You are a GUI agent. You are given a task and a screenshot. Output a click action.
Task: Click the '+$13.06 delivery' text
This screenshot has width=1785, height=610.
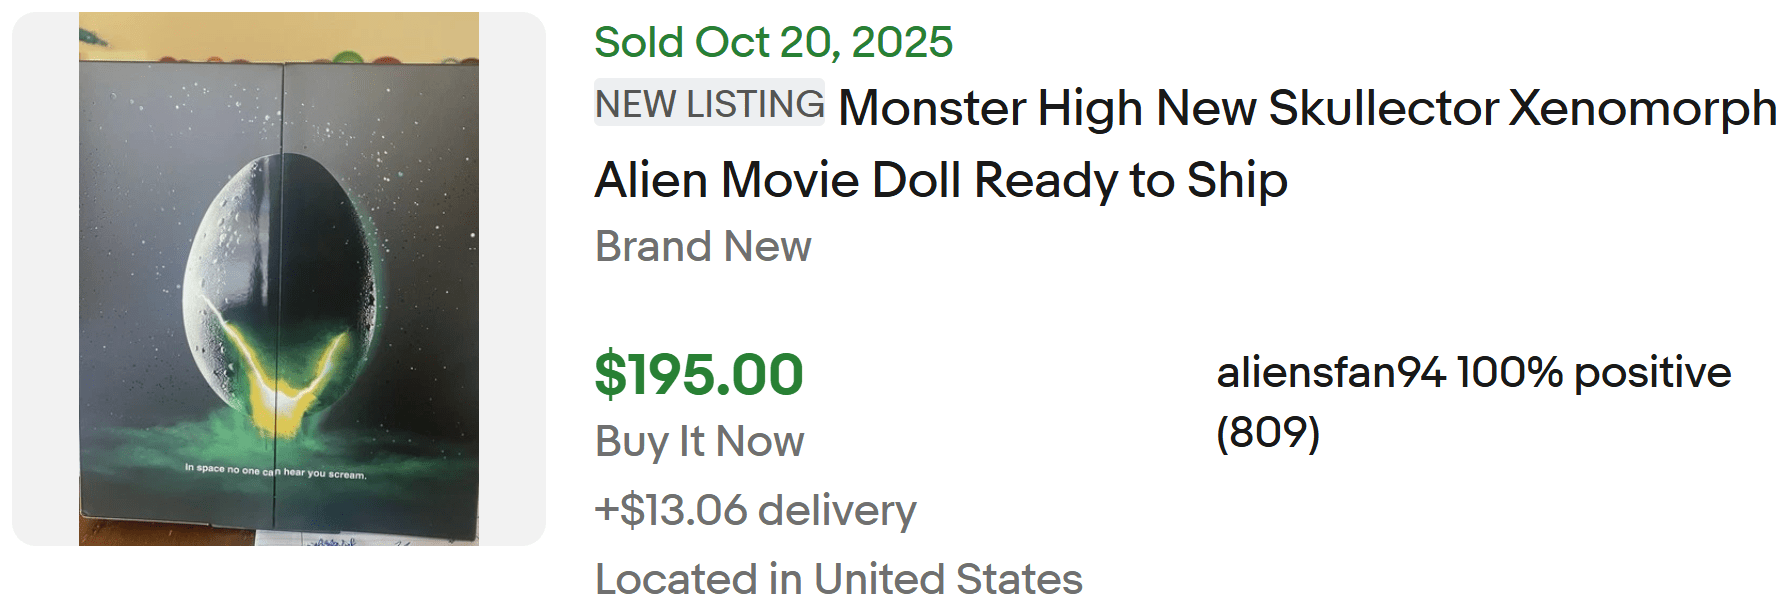755,510
